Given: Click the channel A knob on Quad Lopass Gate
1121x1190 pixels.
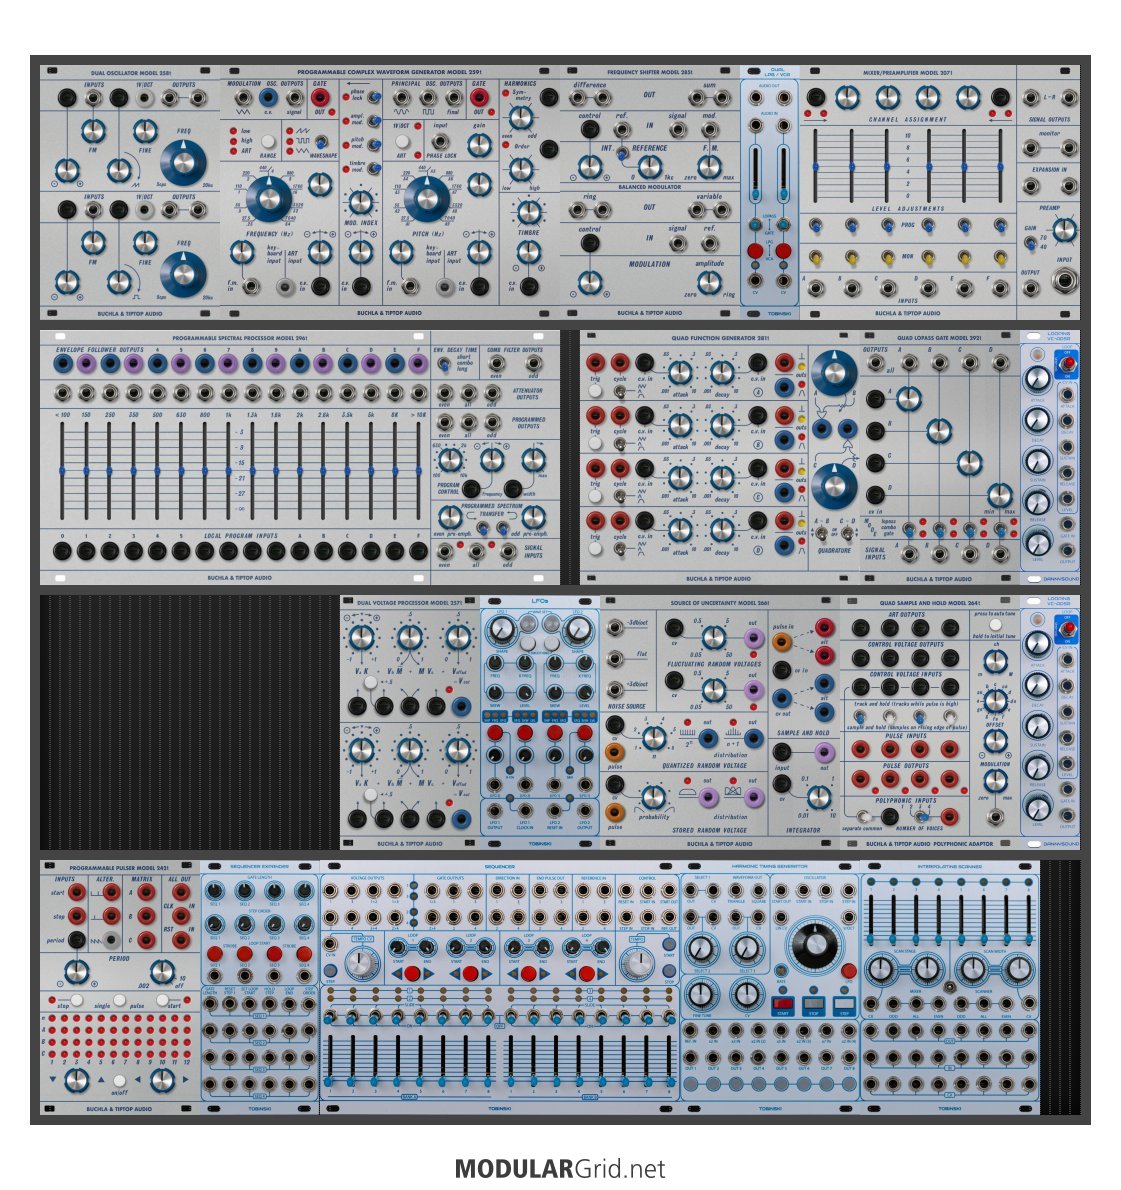Looking at the screenshot, I should pos(908,398).
